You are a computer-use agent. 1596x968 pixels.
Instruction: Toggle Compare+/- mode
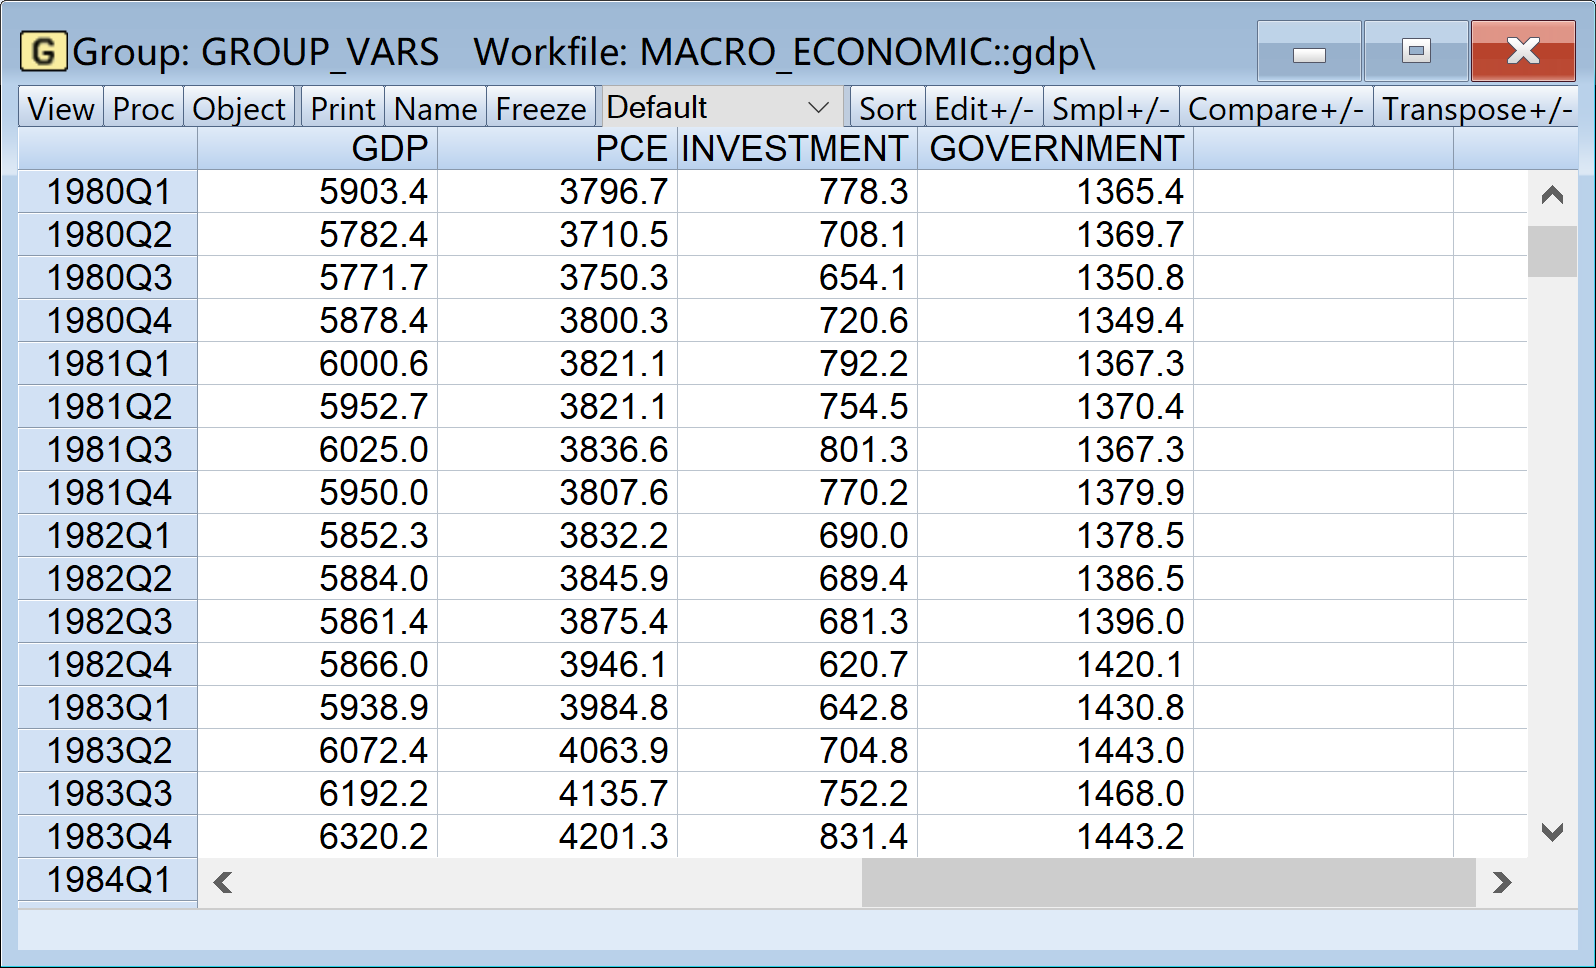1275,108
